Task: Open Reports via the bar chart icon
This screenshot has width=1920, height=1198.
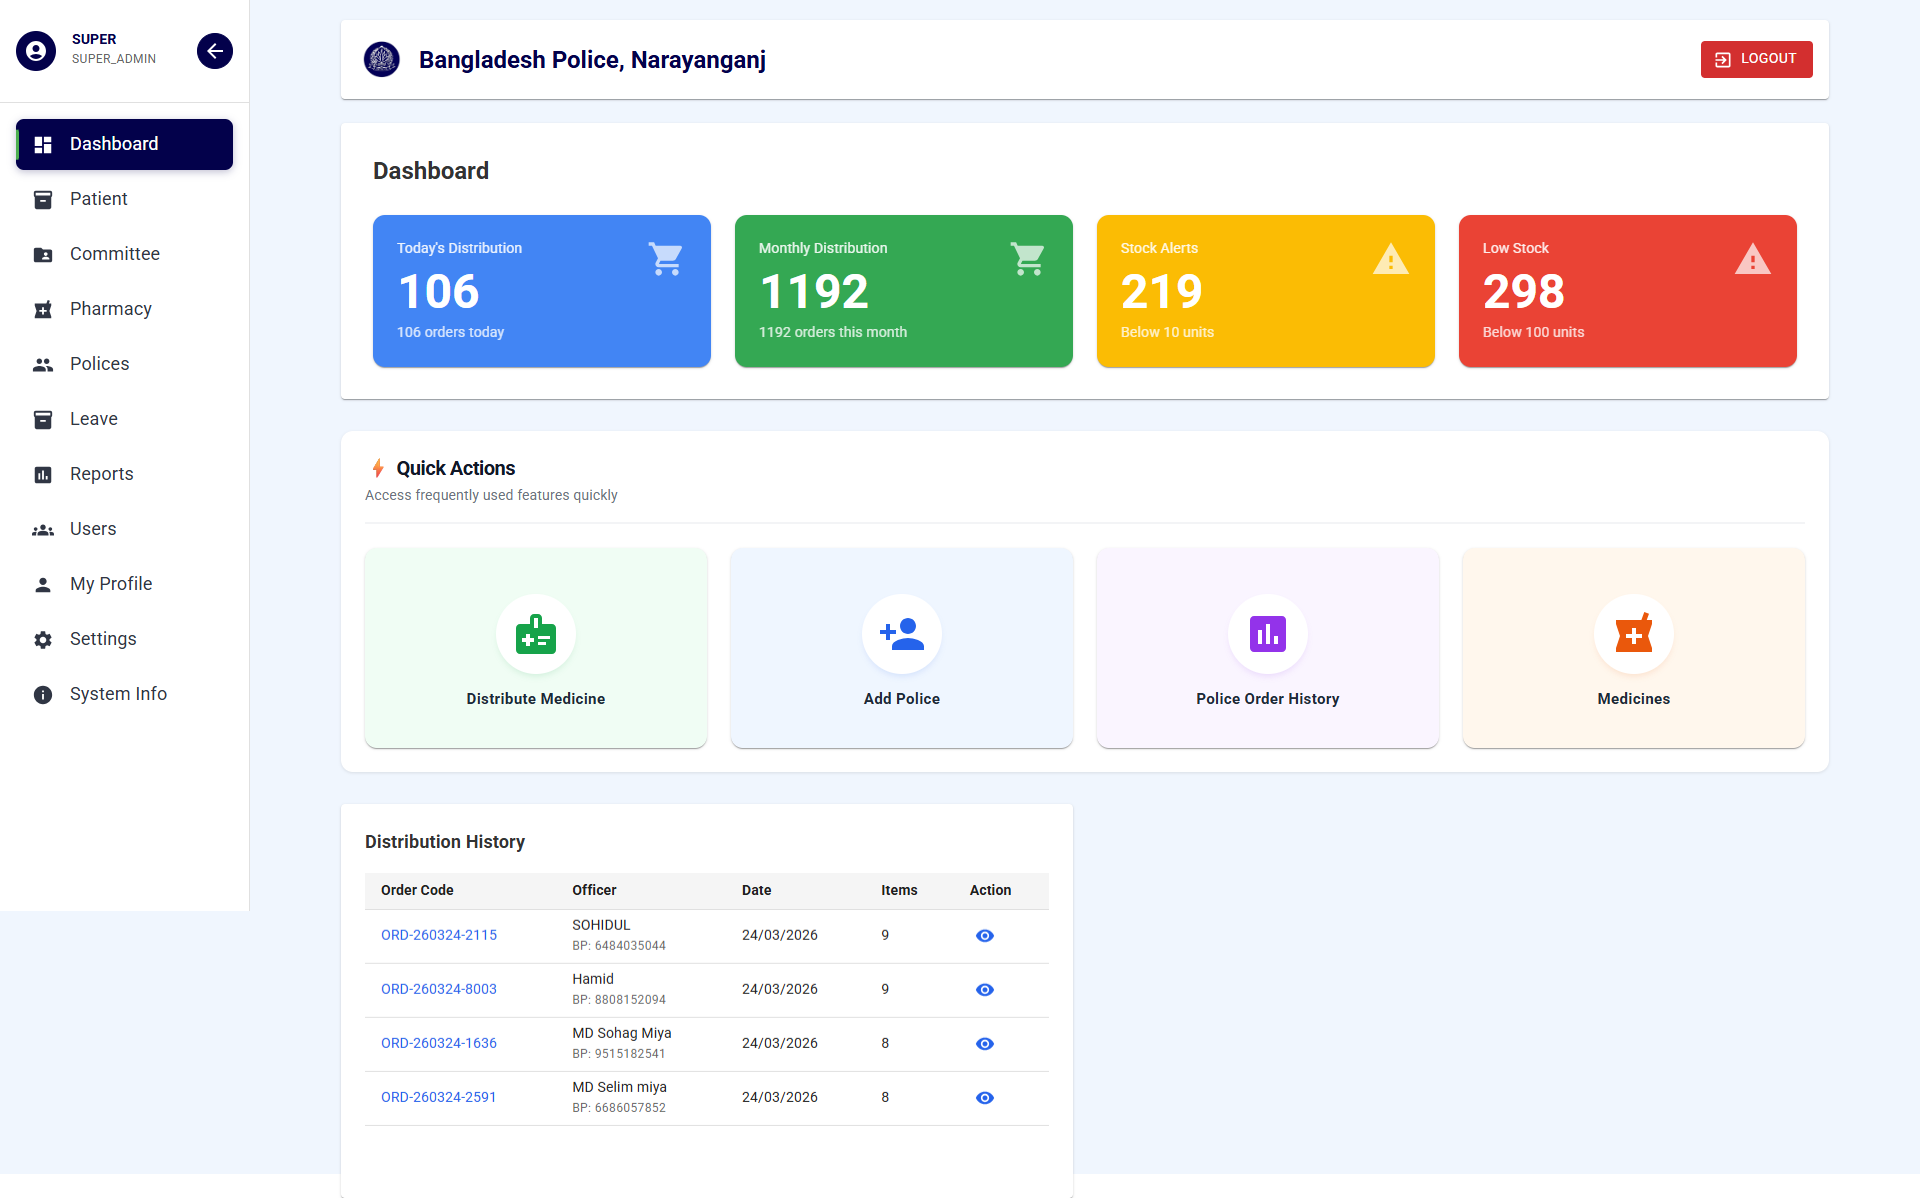Action: point(43,474)
